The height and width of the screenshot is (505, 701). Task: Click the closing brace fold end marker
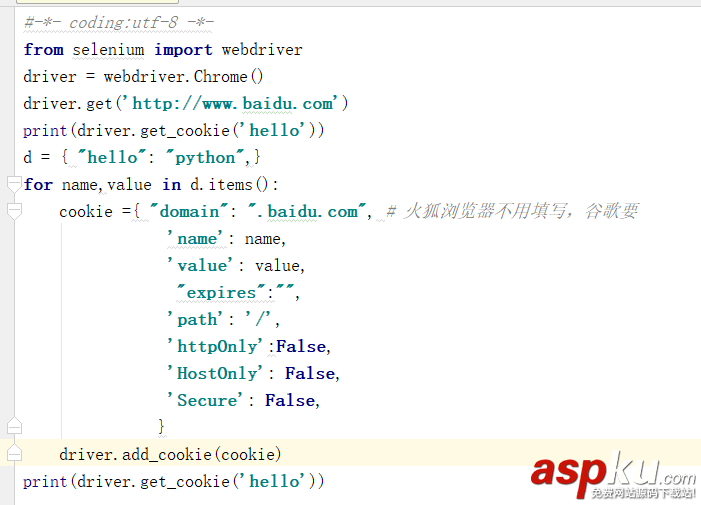point(14,426)
